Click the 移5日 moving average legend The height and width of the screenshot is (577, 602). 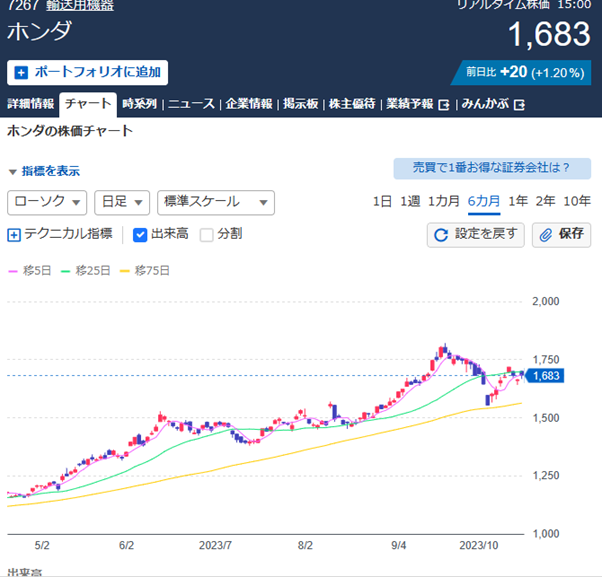click(x=30, y=271)
